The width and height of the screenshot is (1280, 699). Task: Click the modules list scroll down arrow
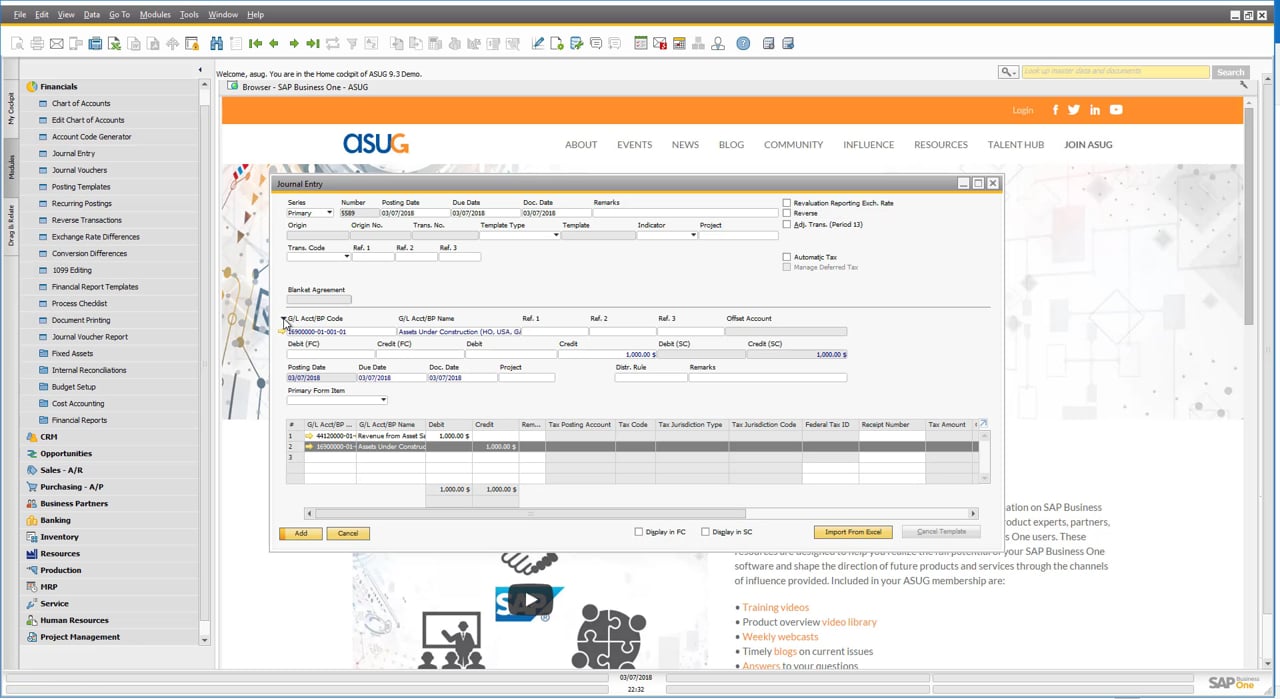pyautogui.click(x=205, y=640)
